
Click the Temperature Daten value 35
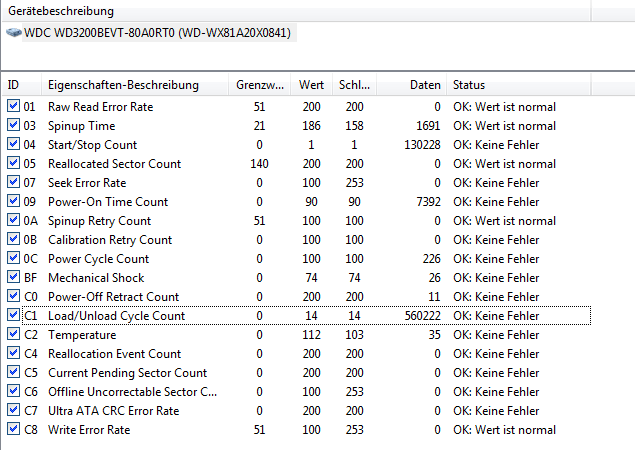(435, 335)
